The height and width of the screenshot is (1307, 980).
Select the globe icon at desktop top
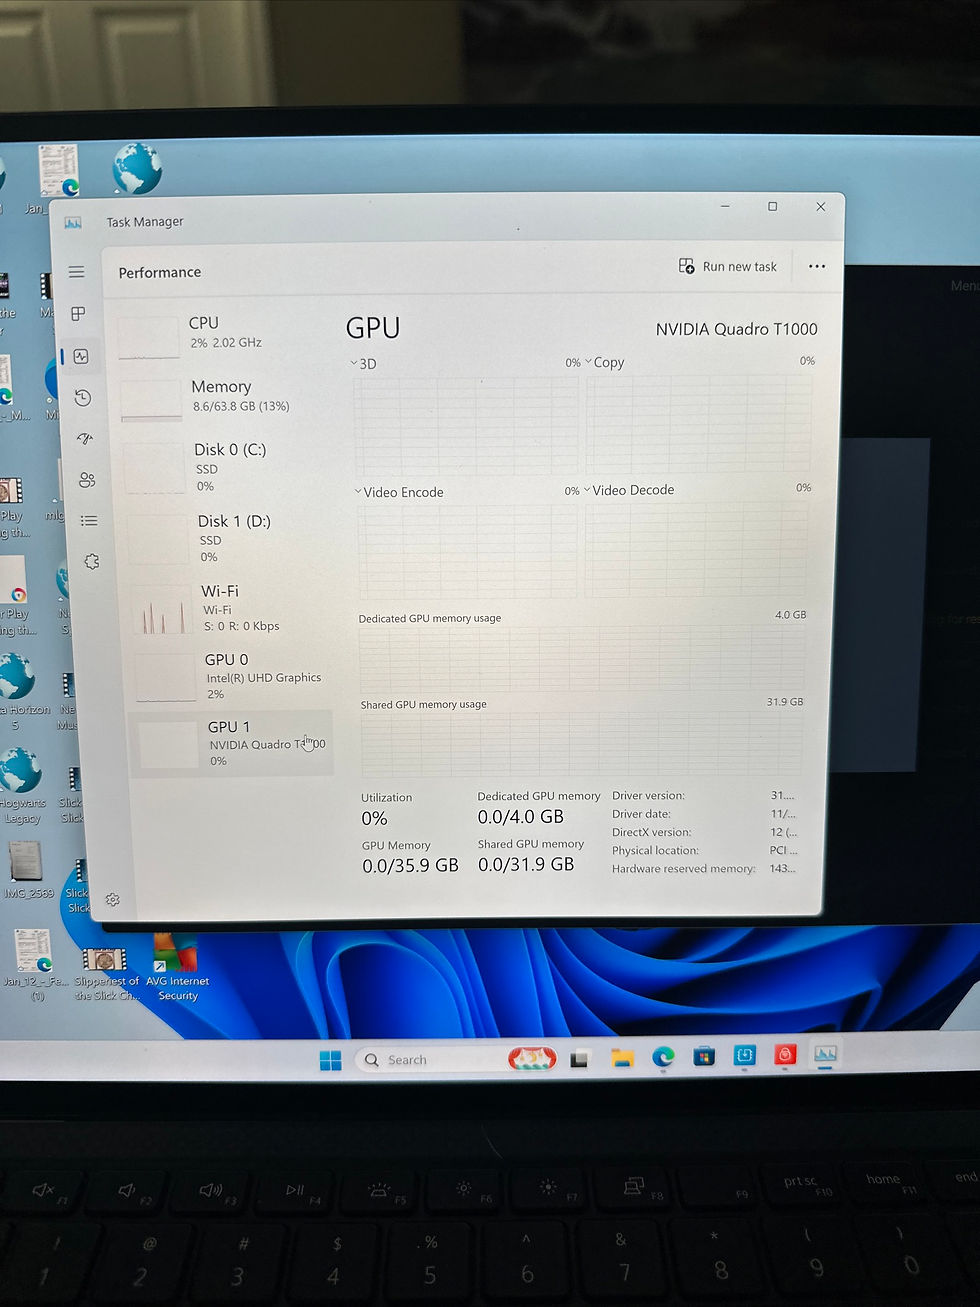click(136, 169)
